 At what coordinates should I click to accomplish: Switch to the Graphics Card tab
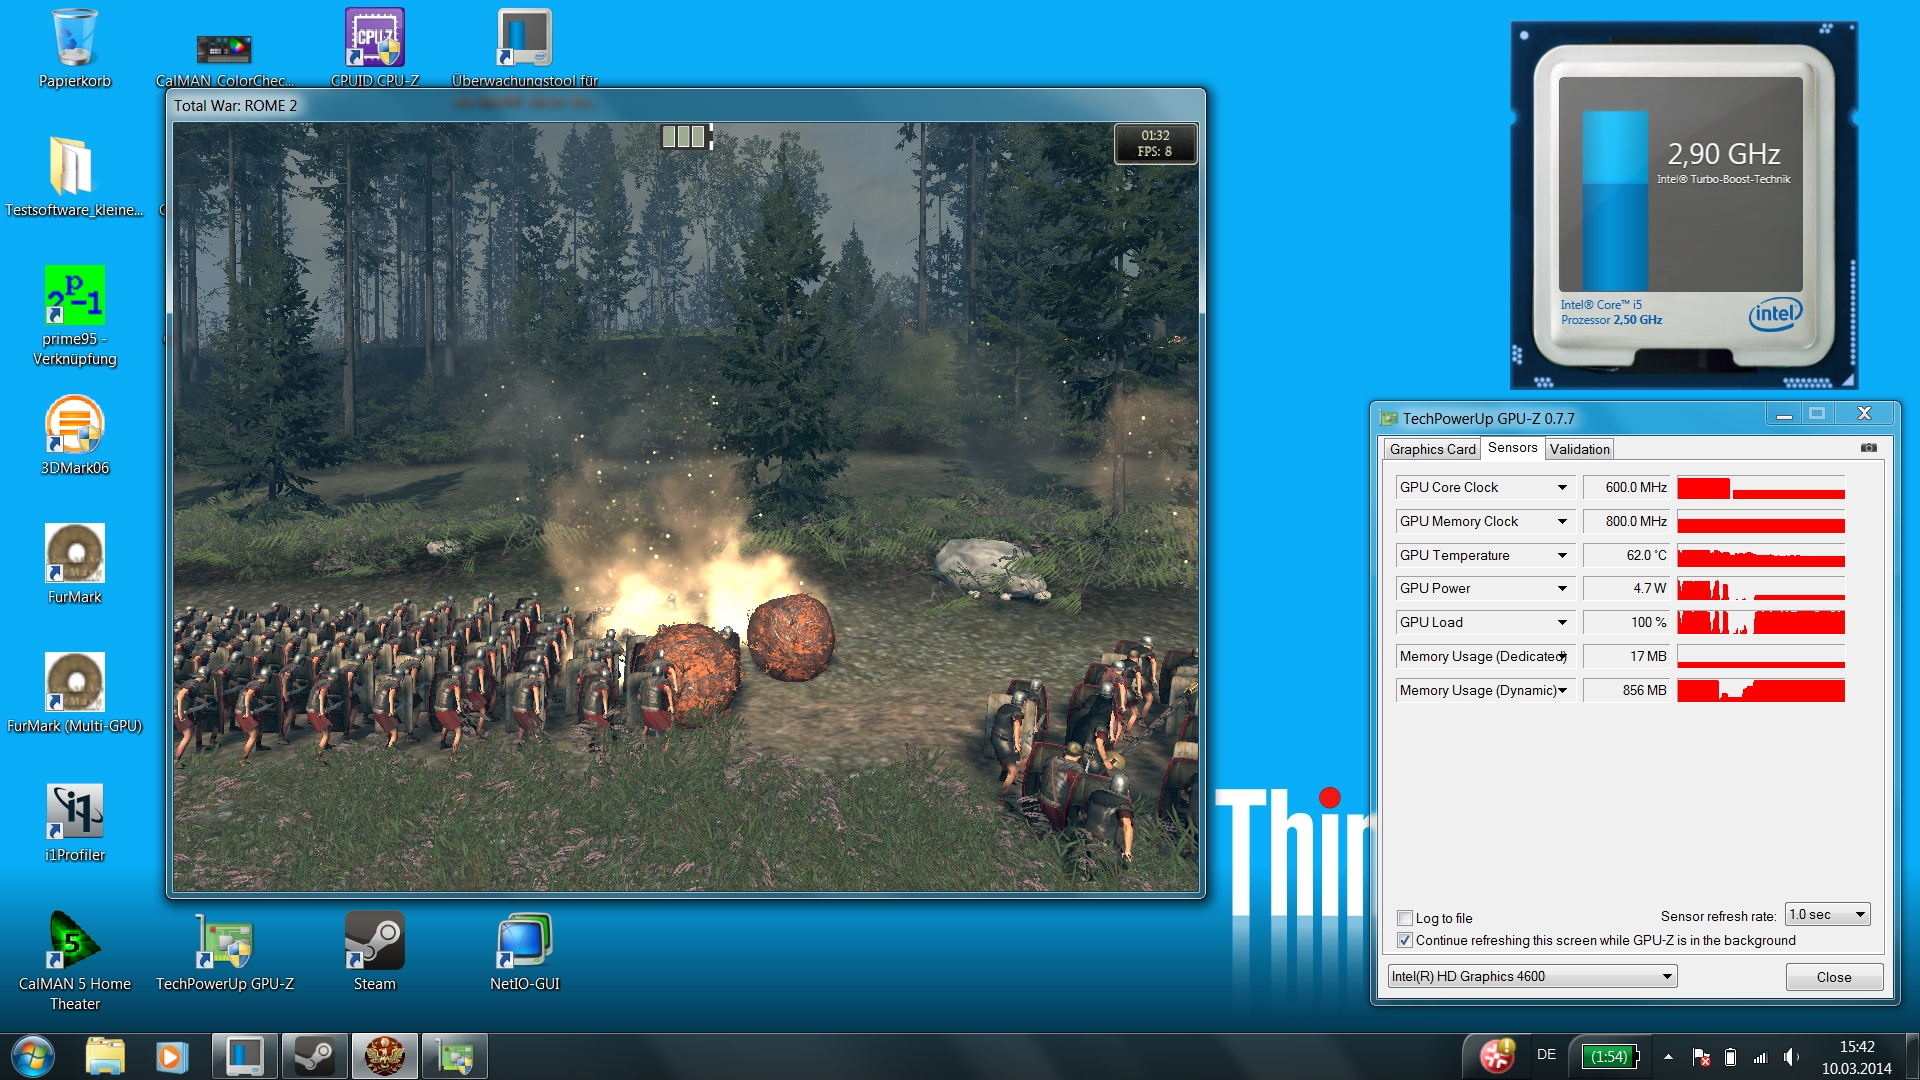1432,449
